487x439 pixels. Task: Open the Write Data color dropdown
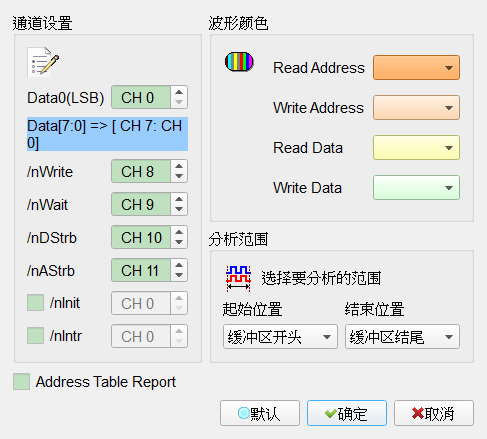point(416,188)
